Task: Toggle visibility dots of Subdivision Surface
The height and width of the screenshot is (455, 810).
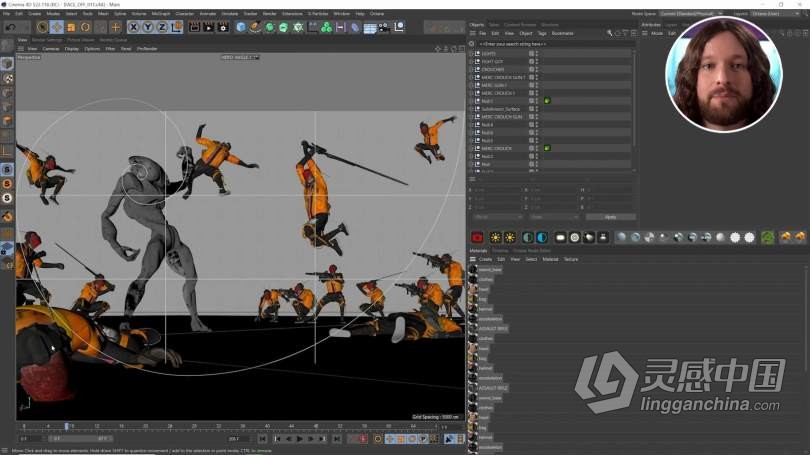Action: 537,109
